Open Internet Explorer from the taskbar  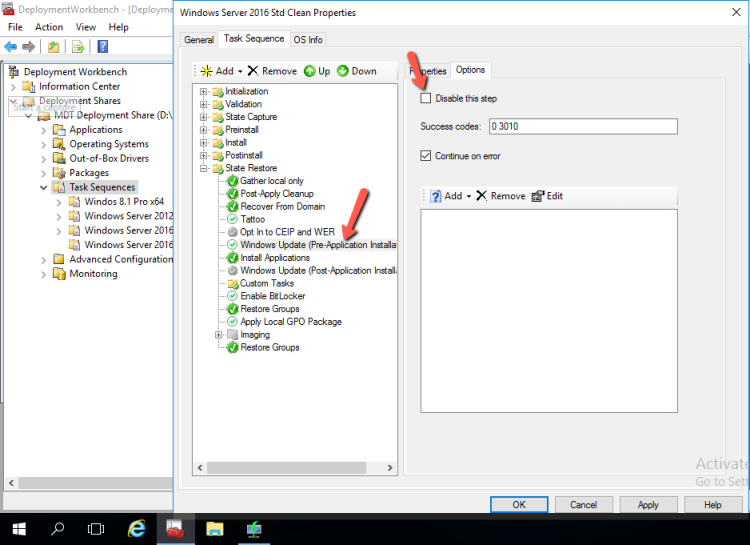pyautogui.click(x=136, y=528)
